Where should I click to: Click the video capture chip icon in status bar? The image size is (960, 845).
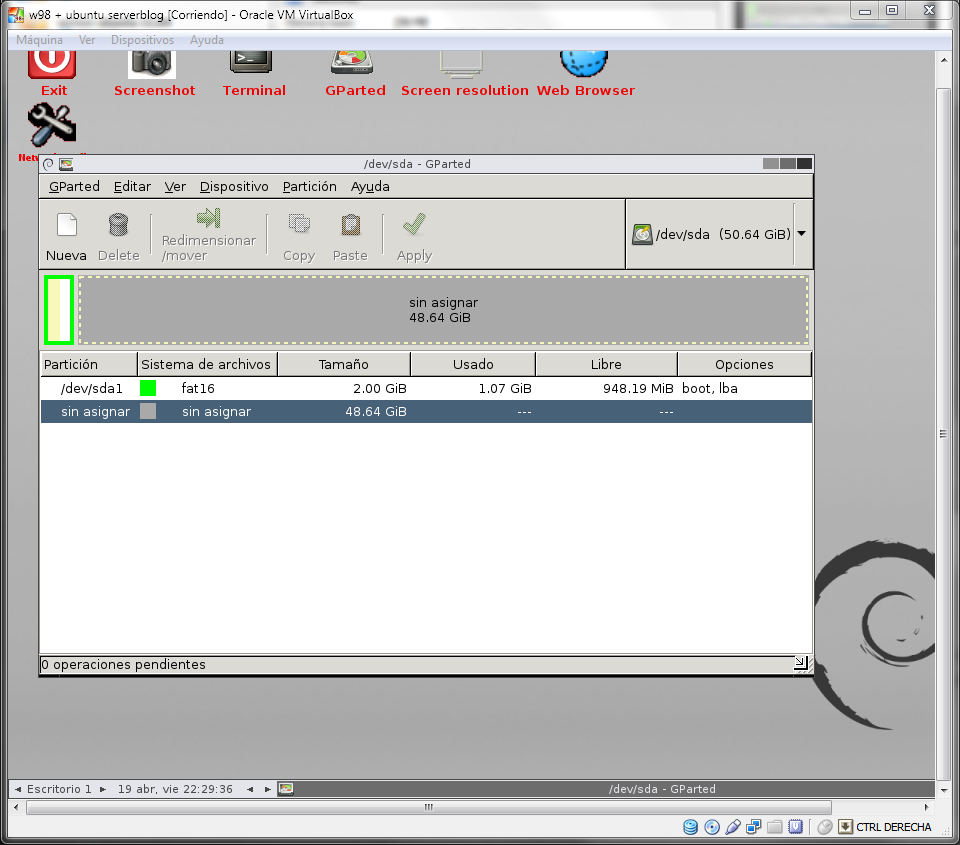795,827
